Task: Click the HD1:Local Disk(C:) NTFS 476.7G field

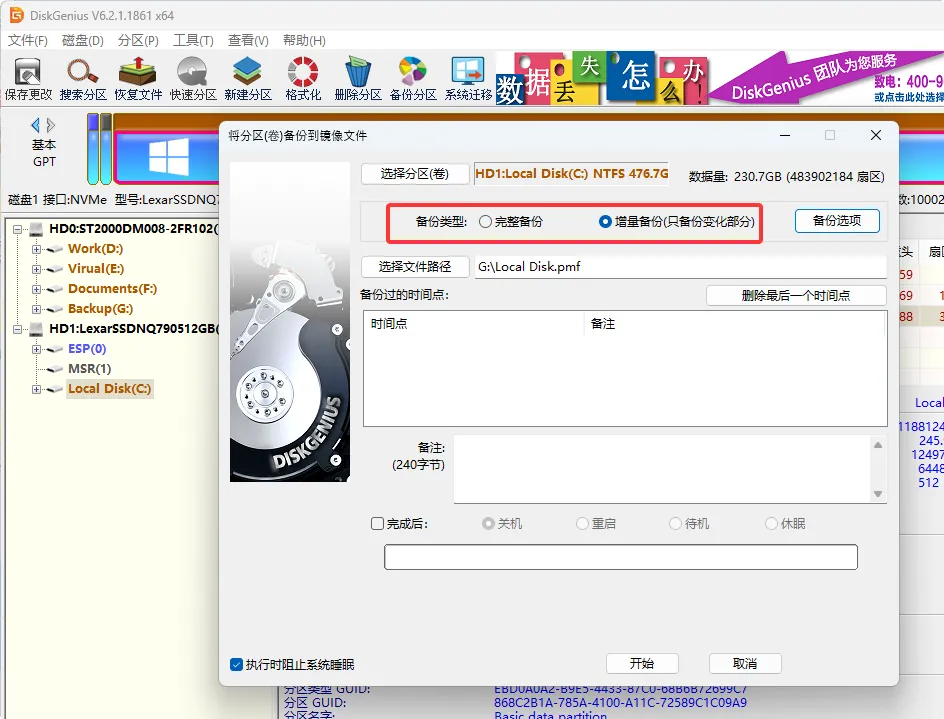Action: [x=571, y=174]
